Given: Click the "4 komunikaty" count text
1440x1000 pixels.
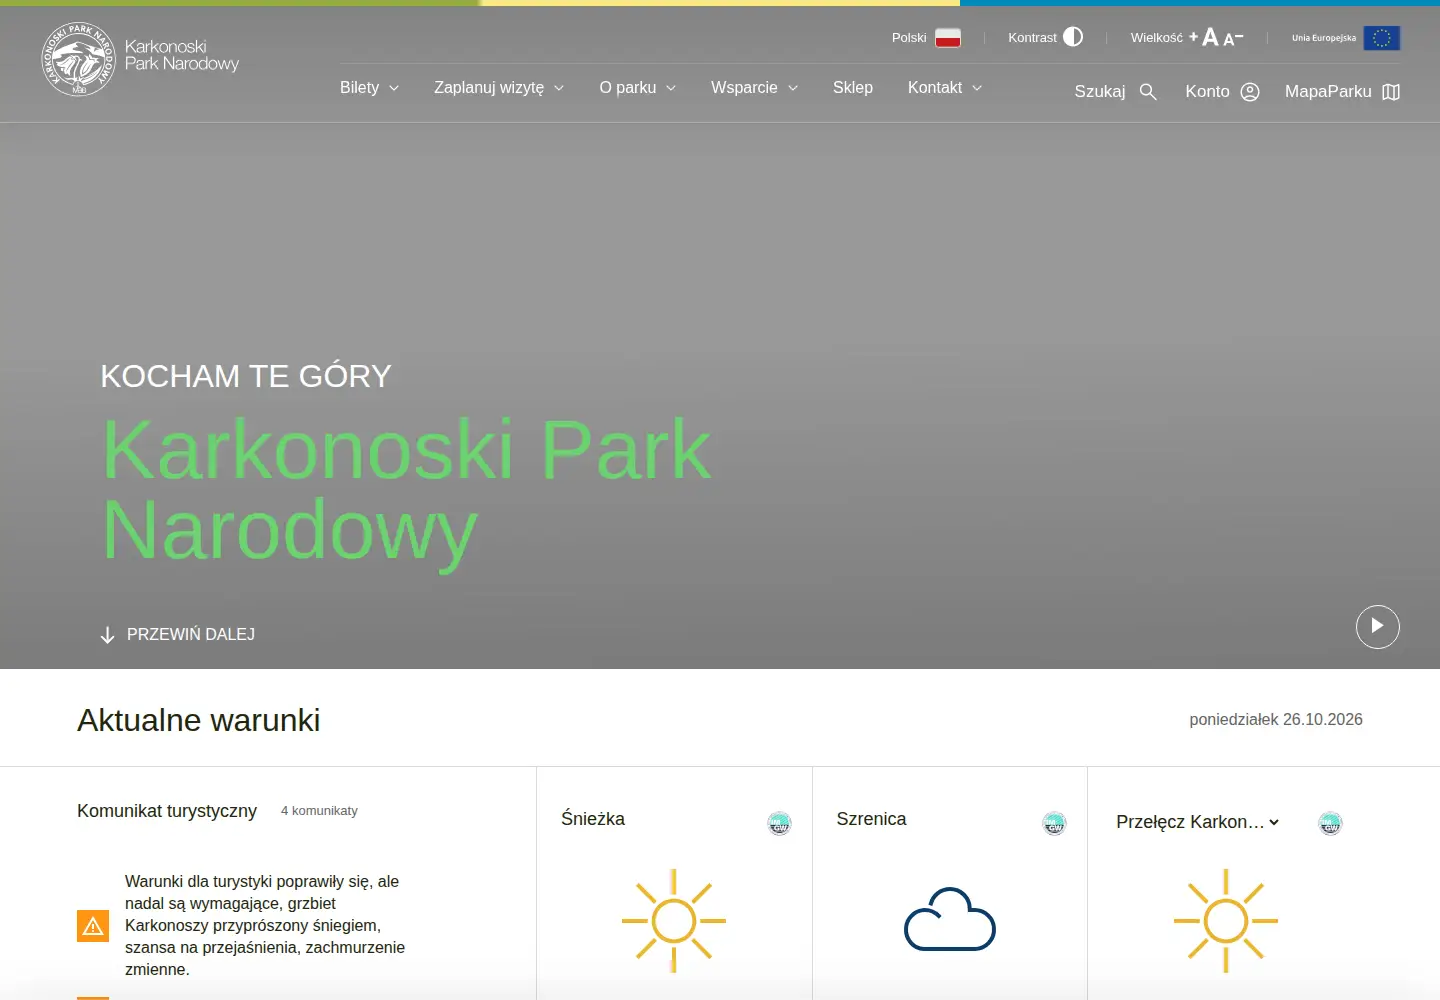Looking at the screenshot, I should [319, 811].
